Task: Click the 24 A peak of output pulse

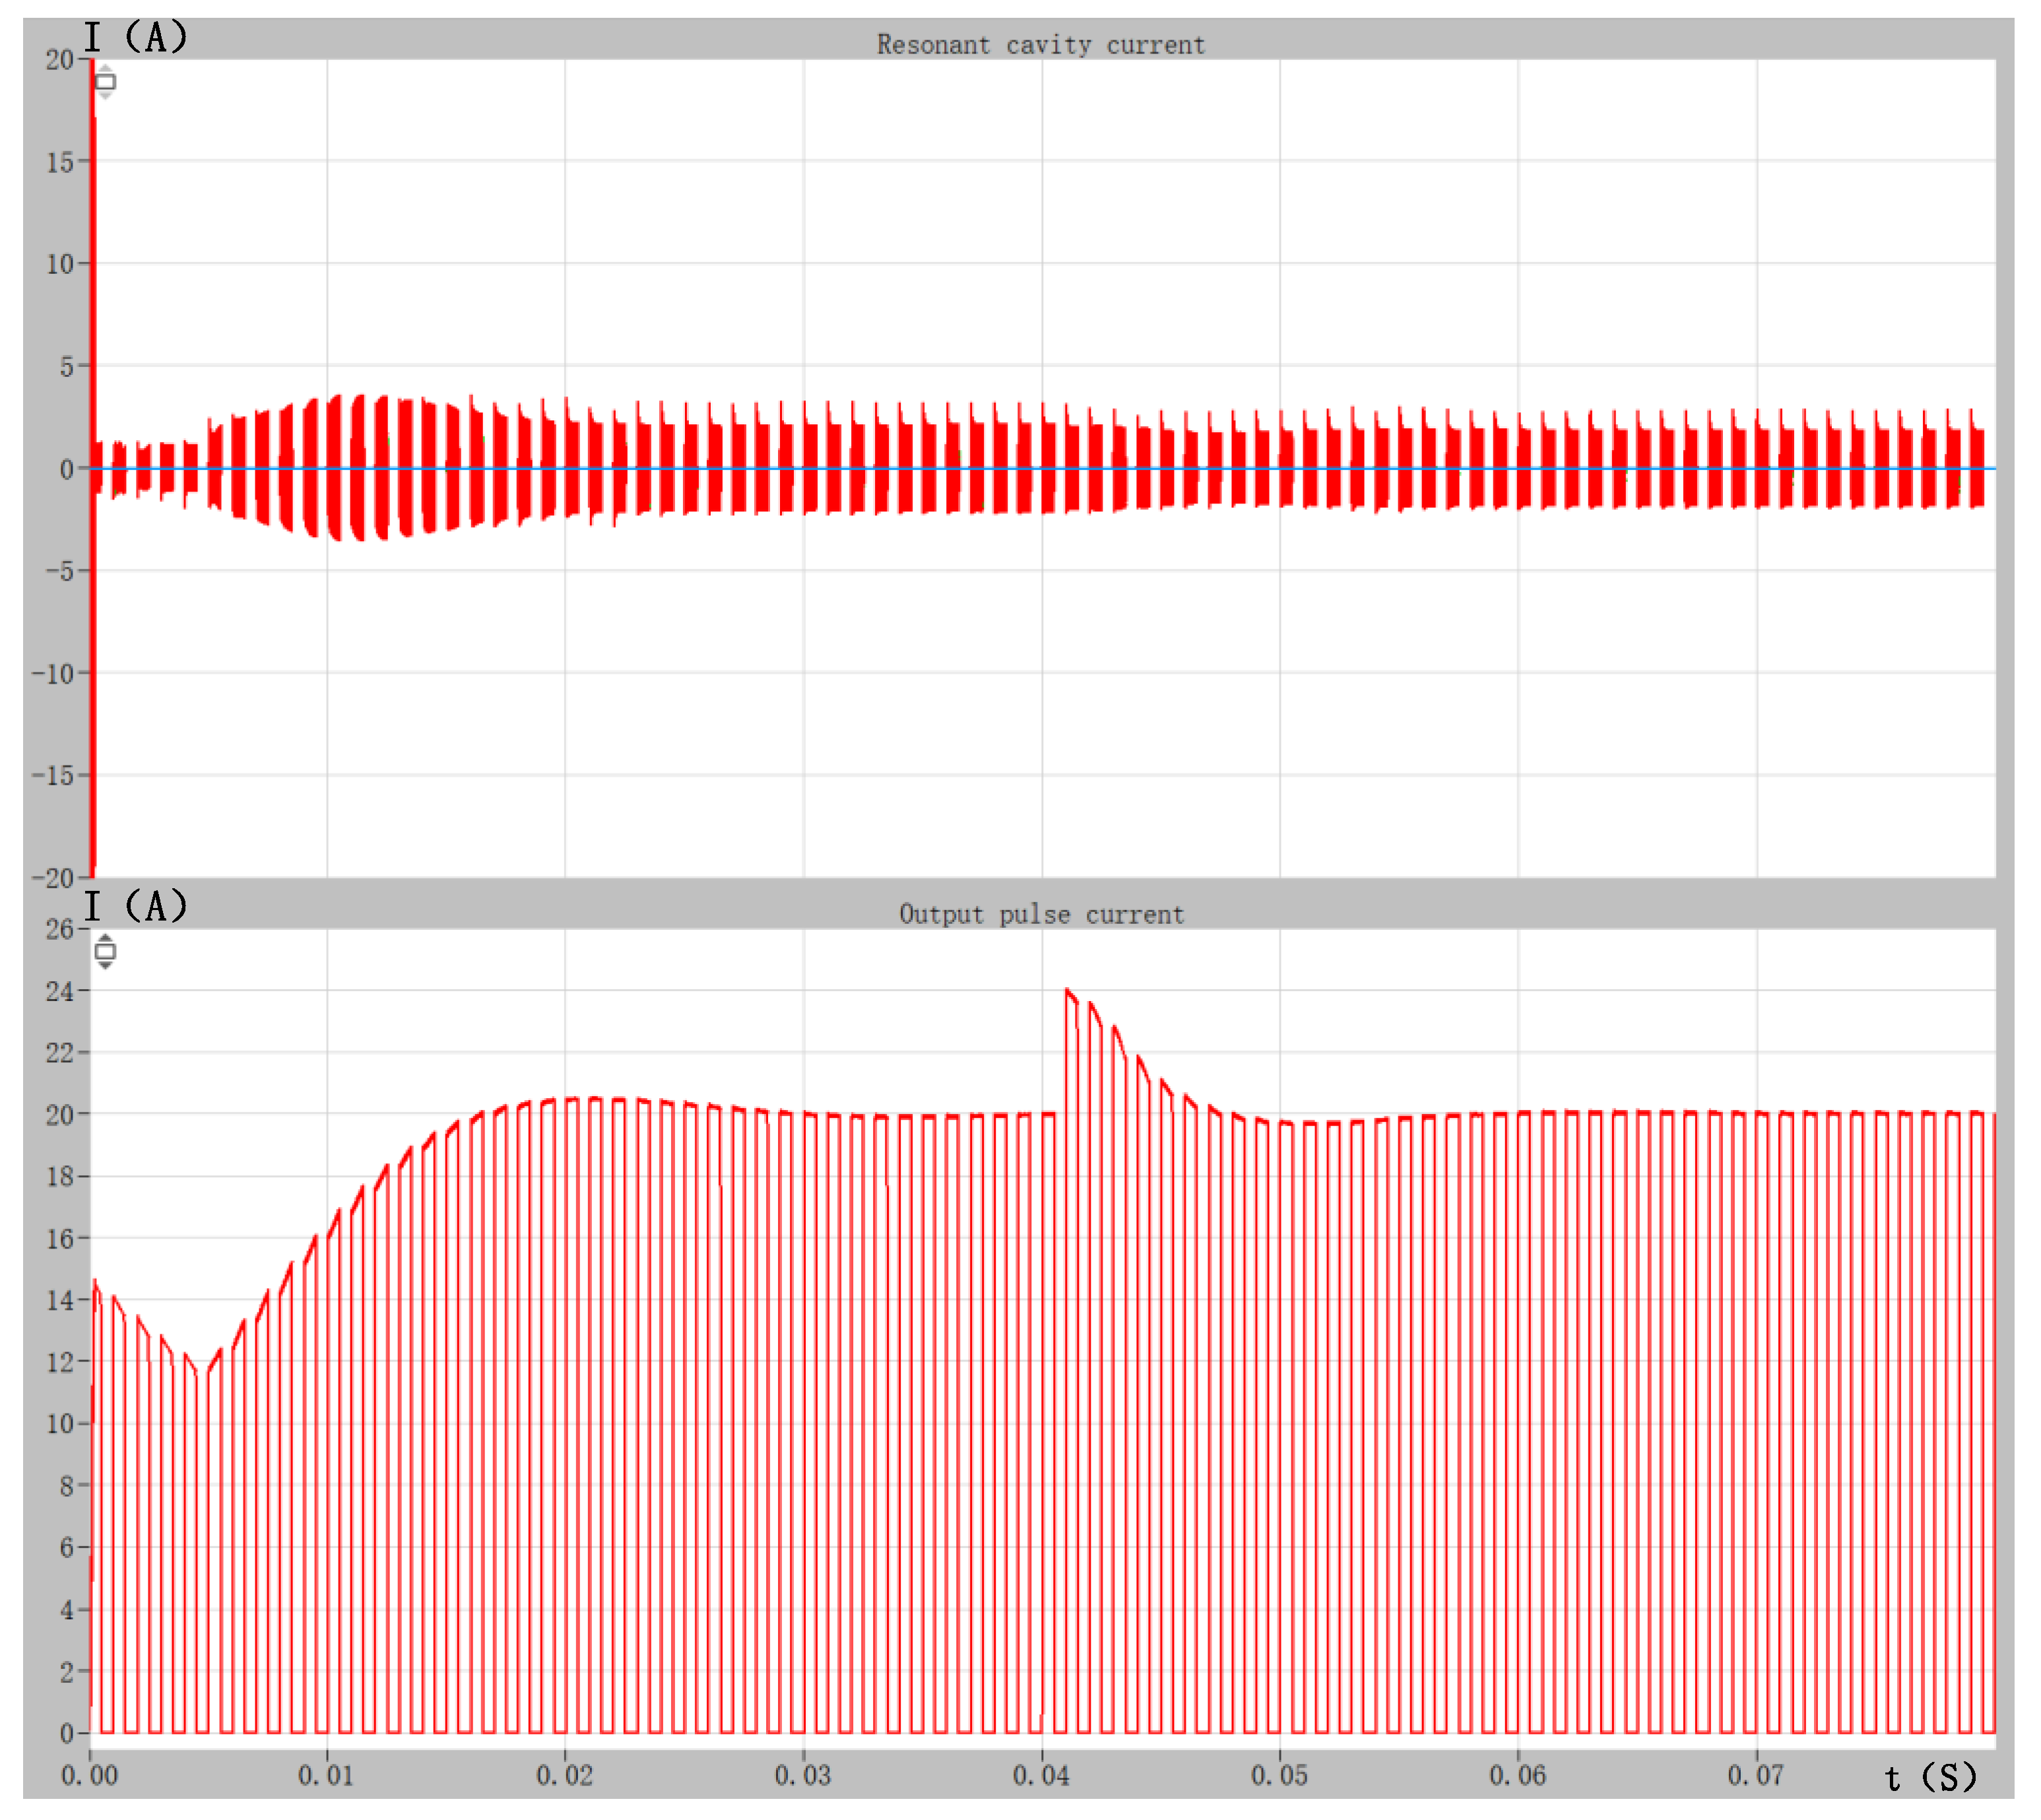Action: pos(1067,990)
